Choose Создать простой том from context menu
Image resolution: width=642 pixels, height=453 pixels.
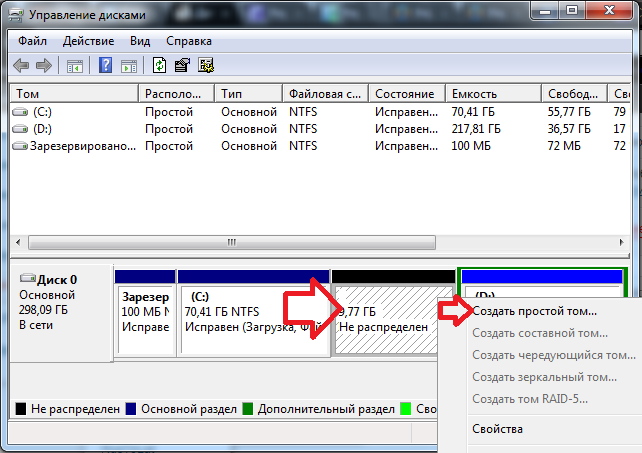pyautogui.click(x=534, y=311)
